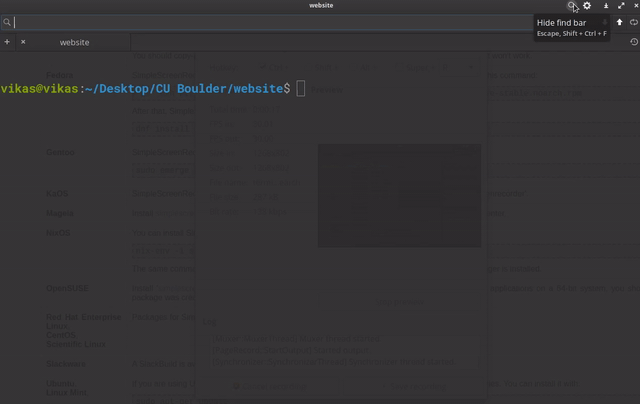The height and width of the screenshot is (404, 640).
Task: Open the history clock icon beside the tabs
Action: (x=633, y=42)
